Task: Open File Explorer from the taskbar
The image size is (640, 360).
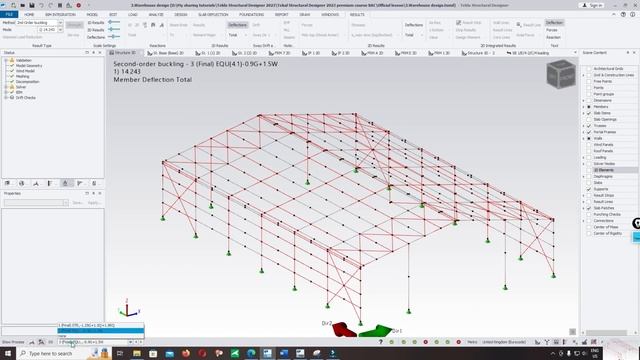Action: click(137, 353)
